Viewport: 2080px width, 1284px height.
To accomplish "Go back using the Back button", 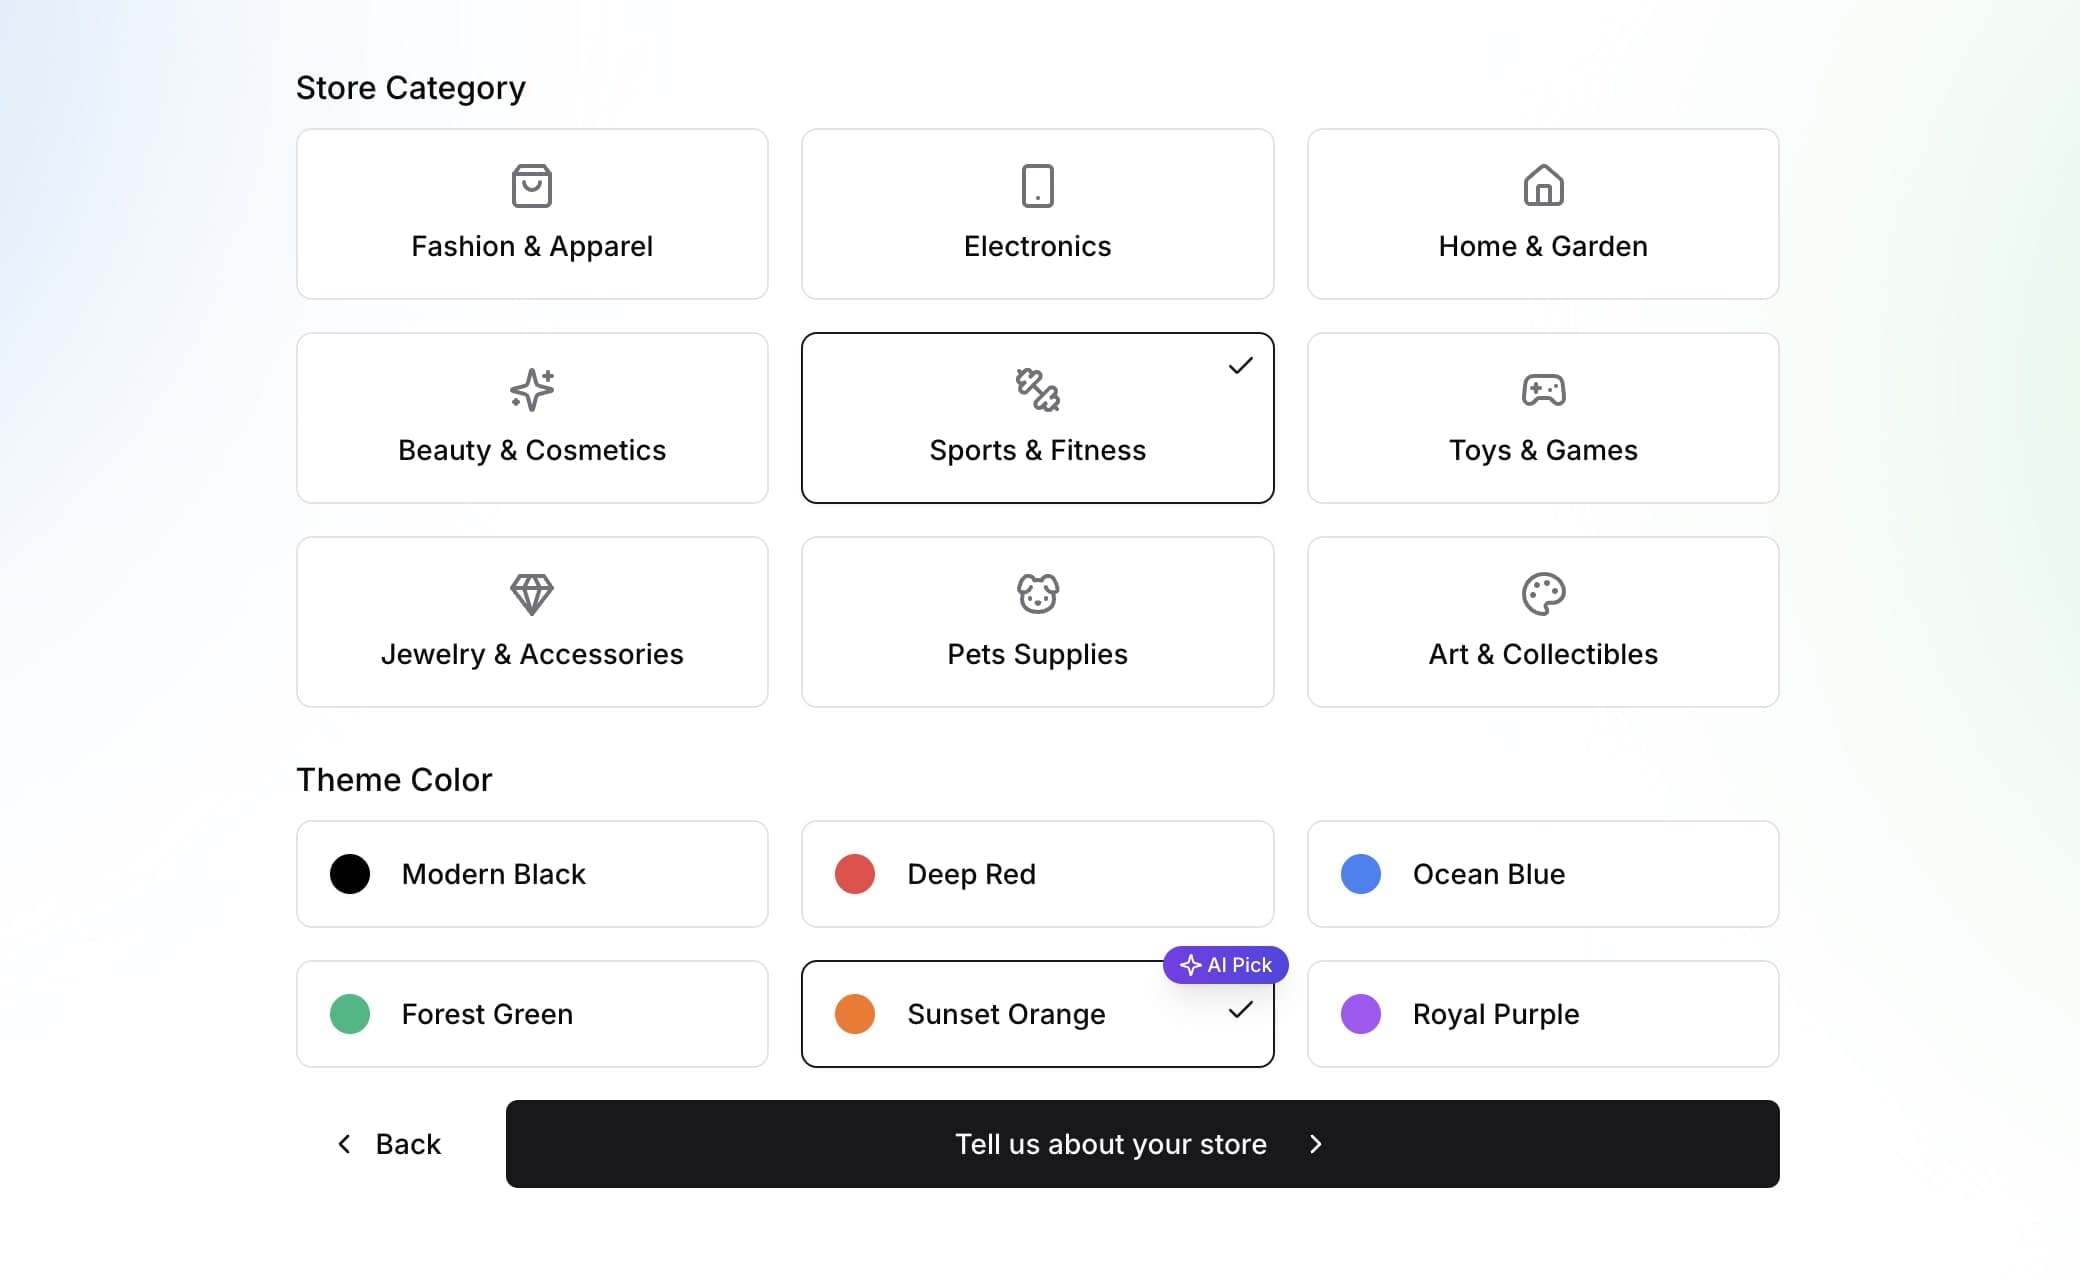I will pos(390,1144).
